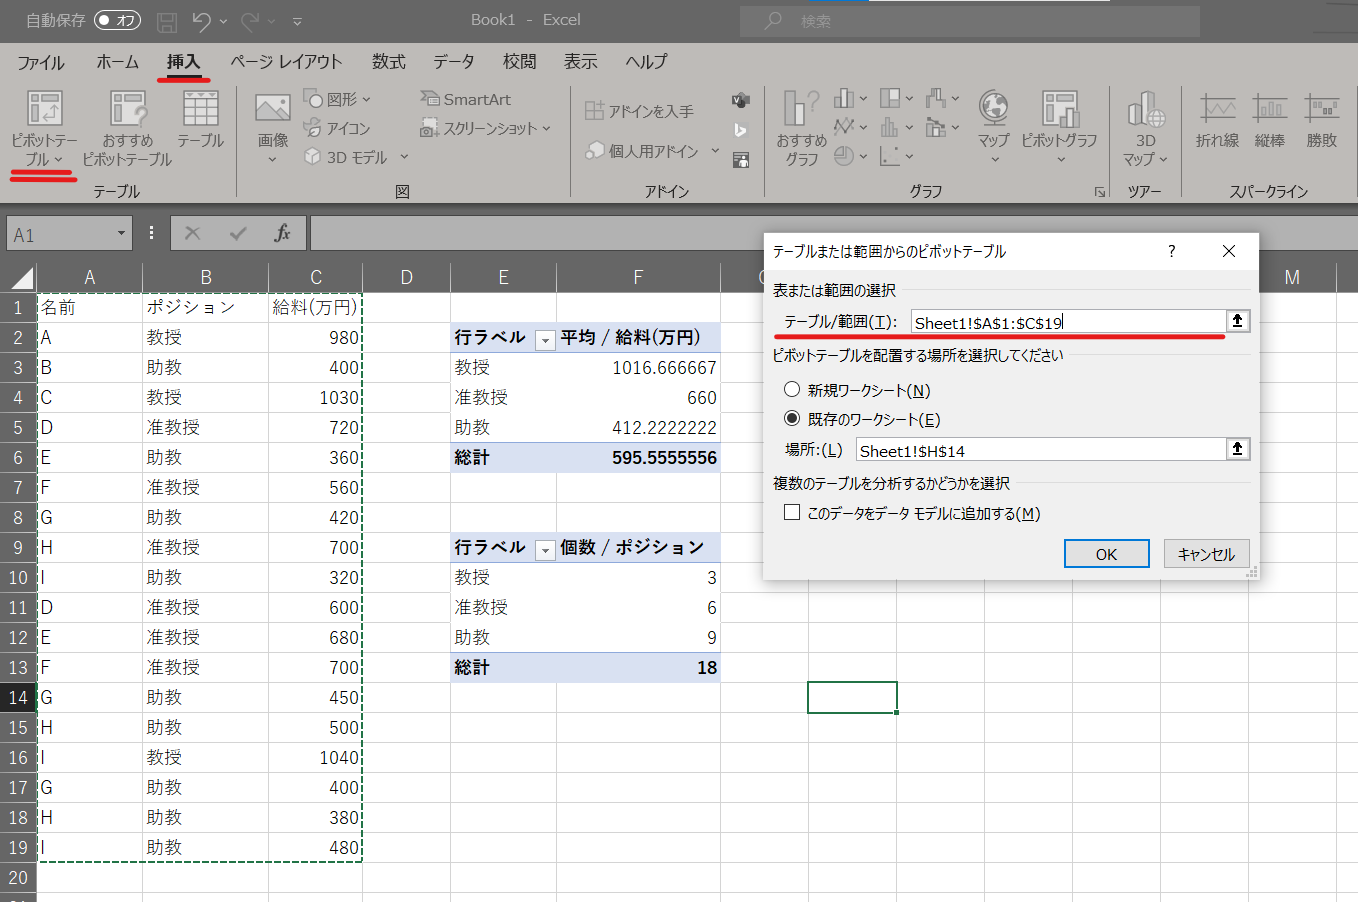Open filter dropdown on 個数 / ポジション pivot 行ラベル

[545, 550]
